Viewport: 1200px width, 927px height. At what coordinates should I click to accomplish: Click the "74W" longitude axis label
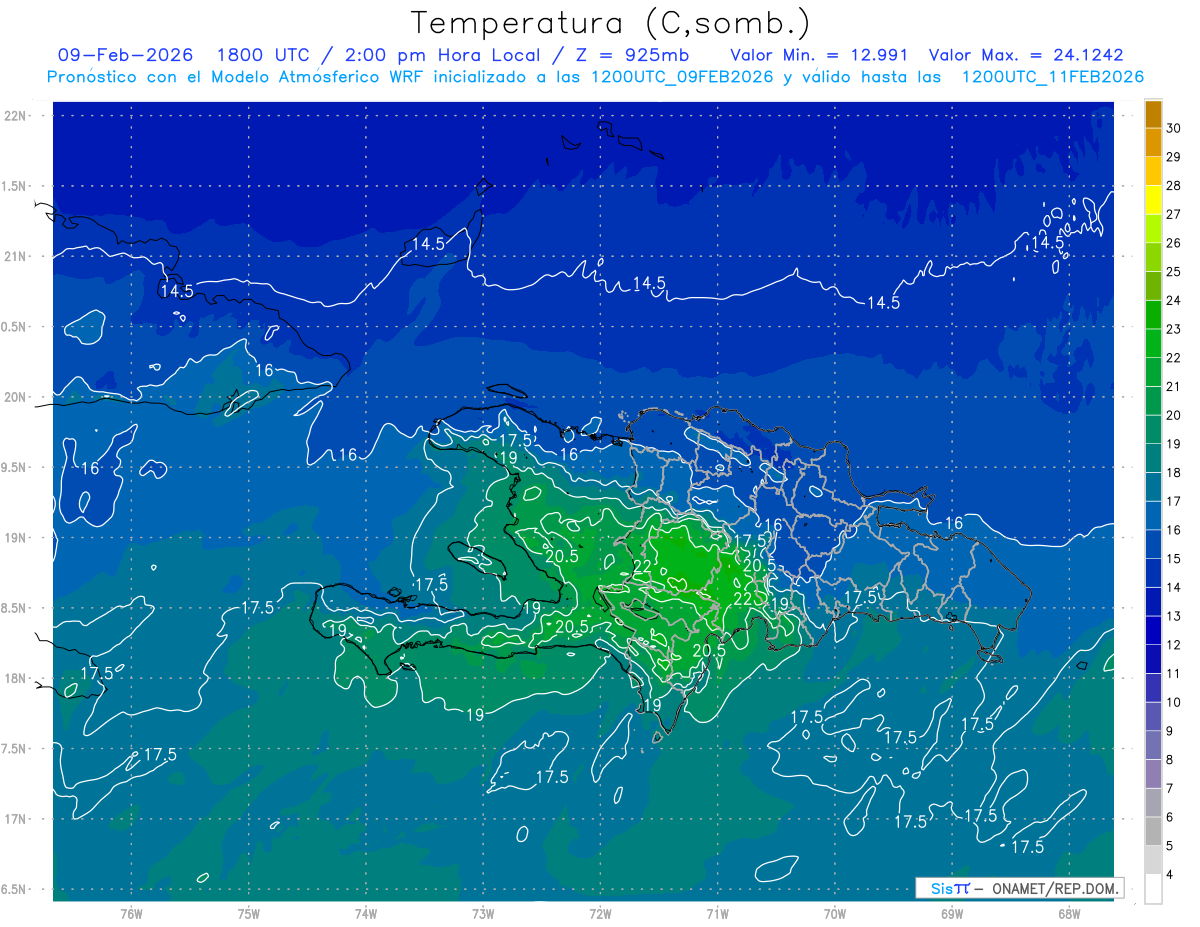(x=366, y=913)
